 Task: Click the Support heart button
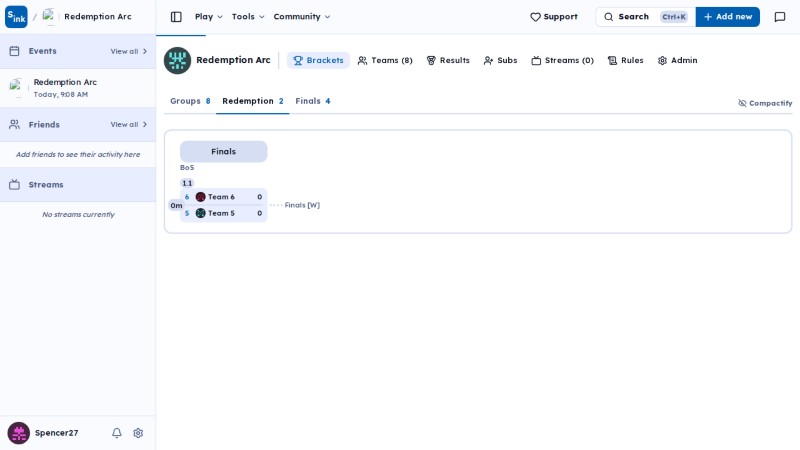pos(554,17)
